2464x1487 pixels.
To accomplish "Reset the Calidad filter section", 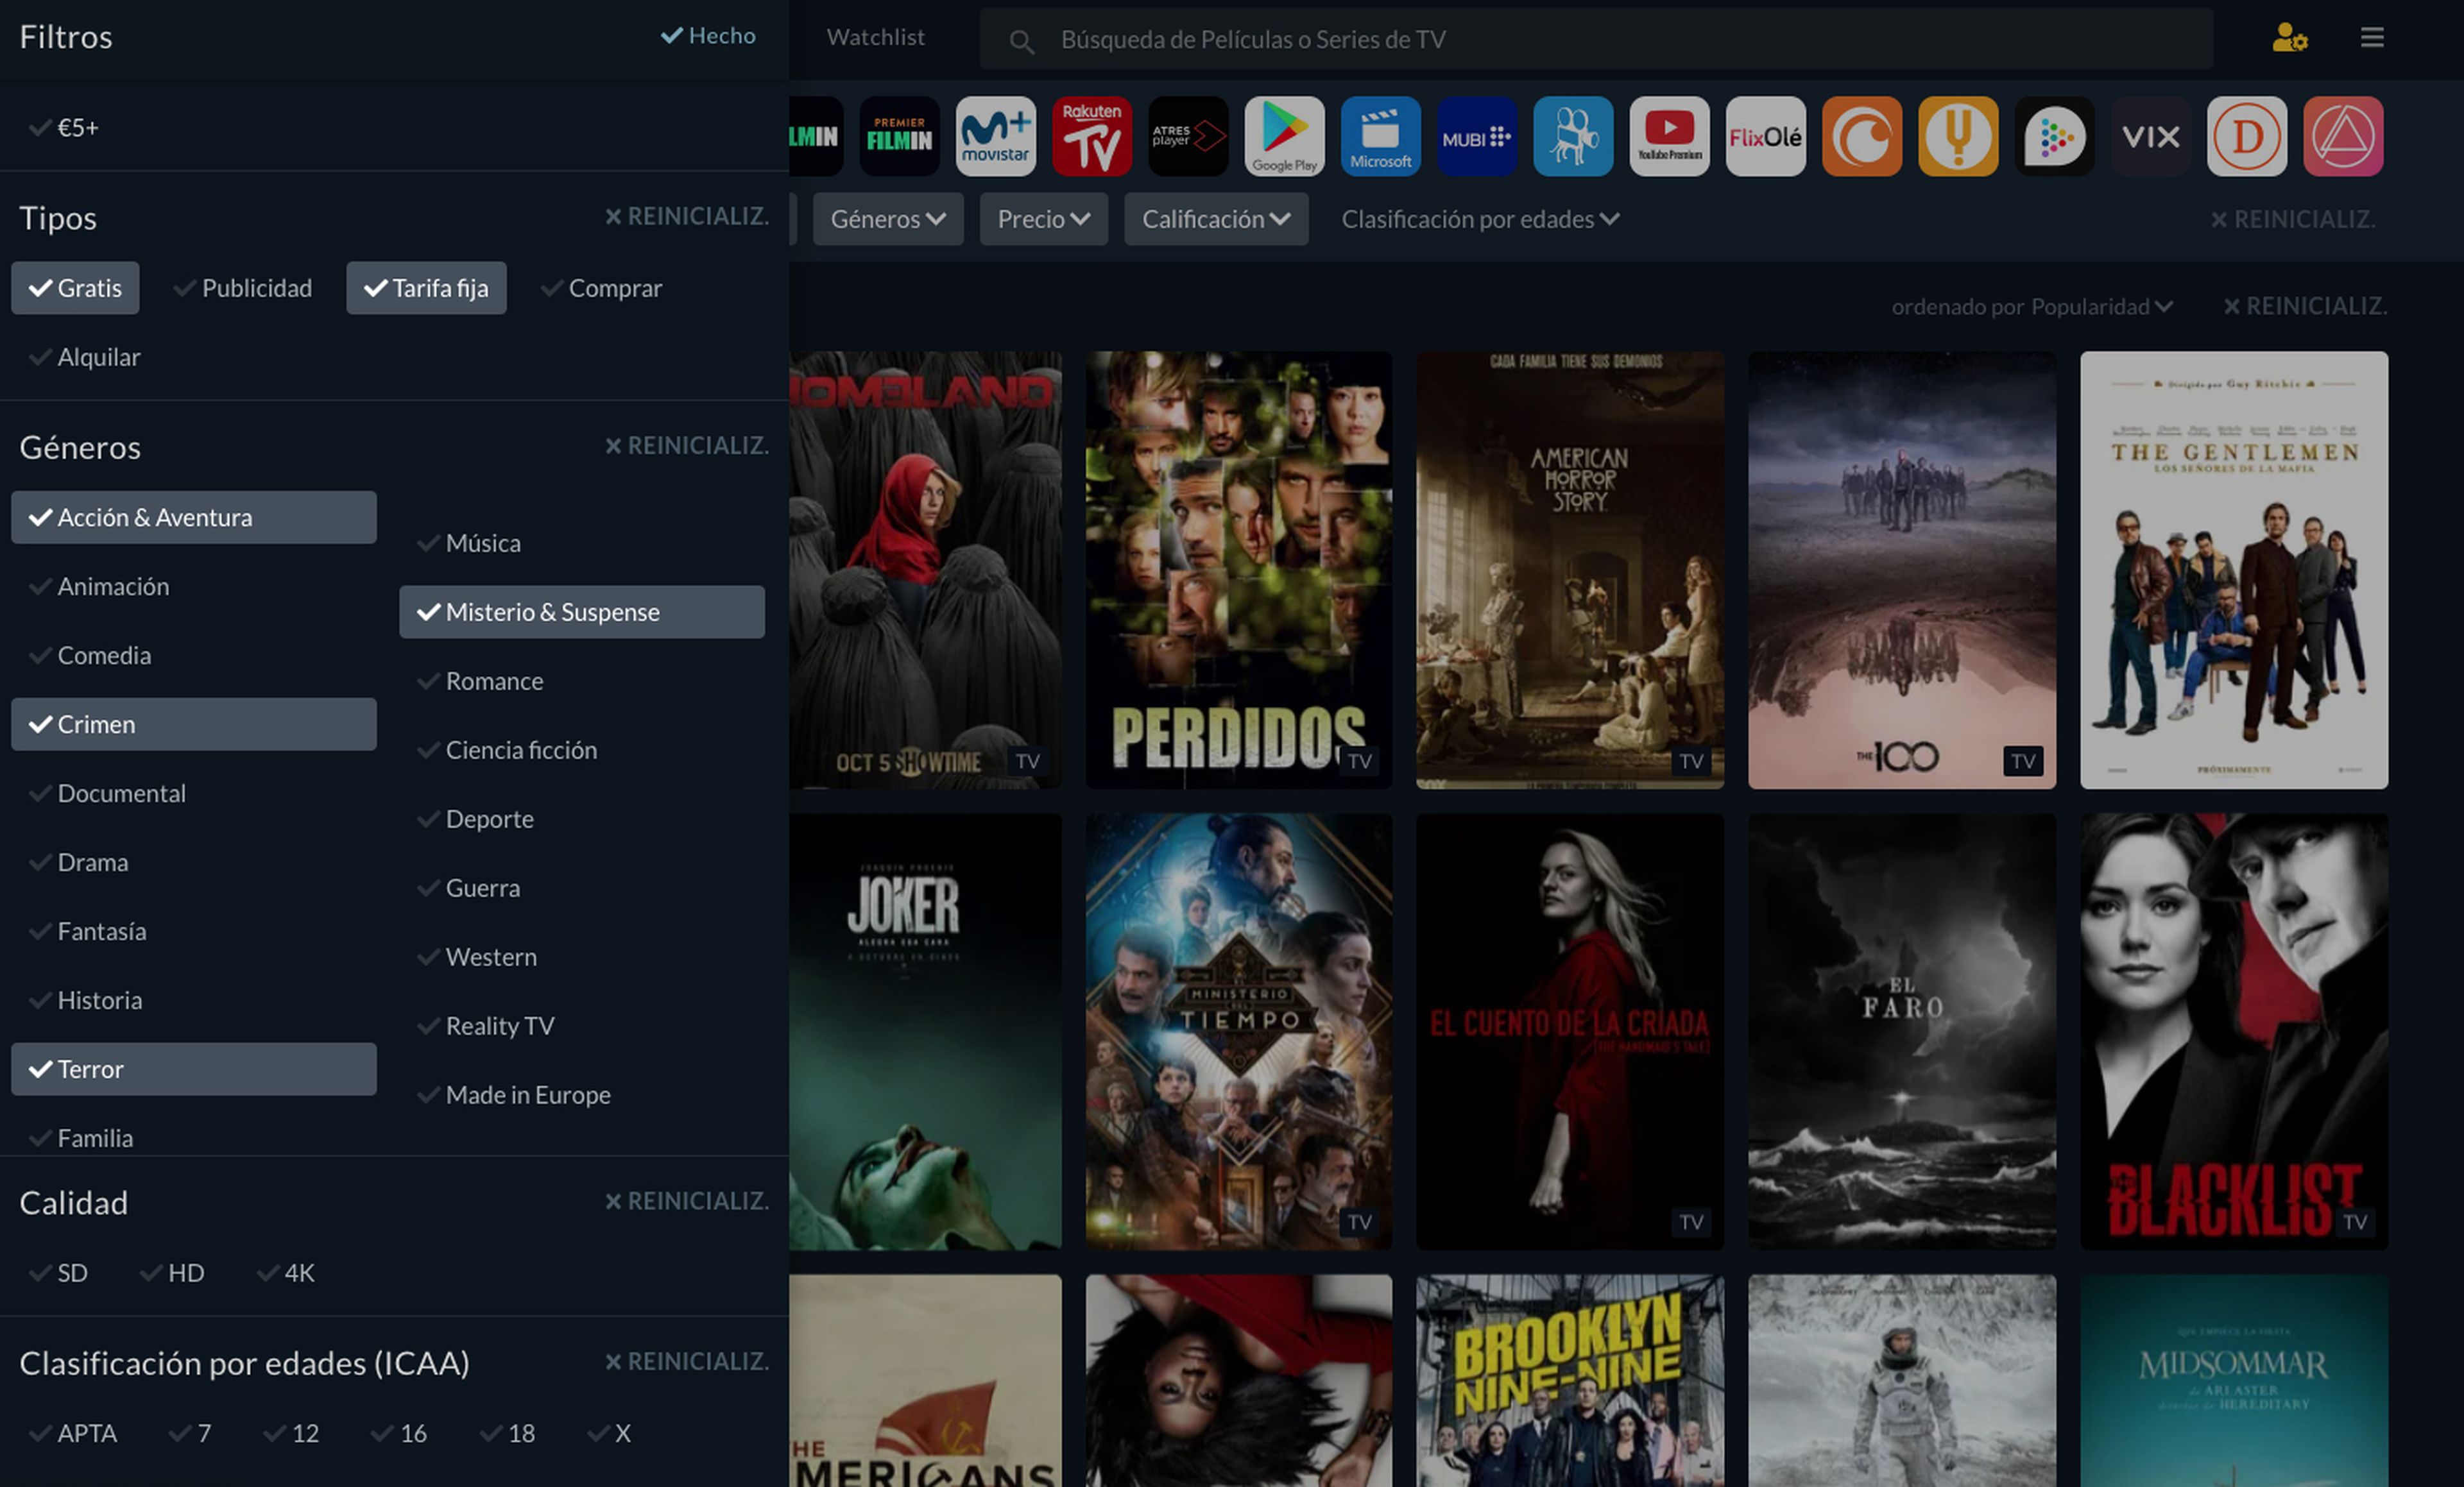I will (687, 1200).
